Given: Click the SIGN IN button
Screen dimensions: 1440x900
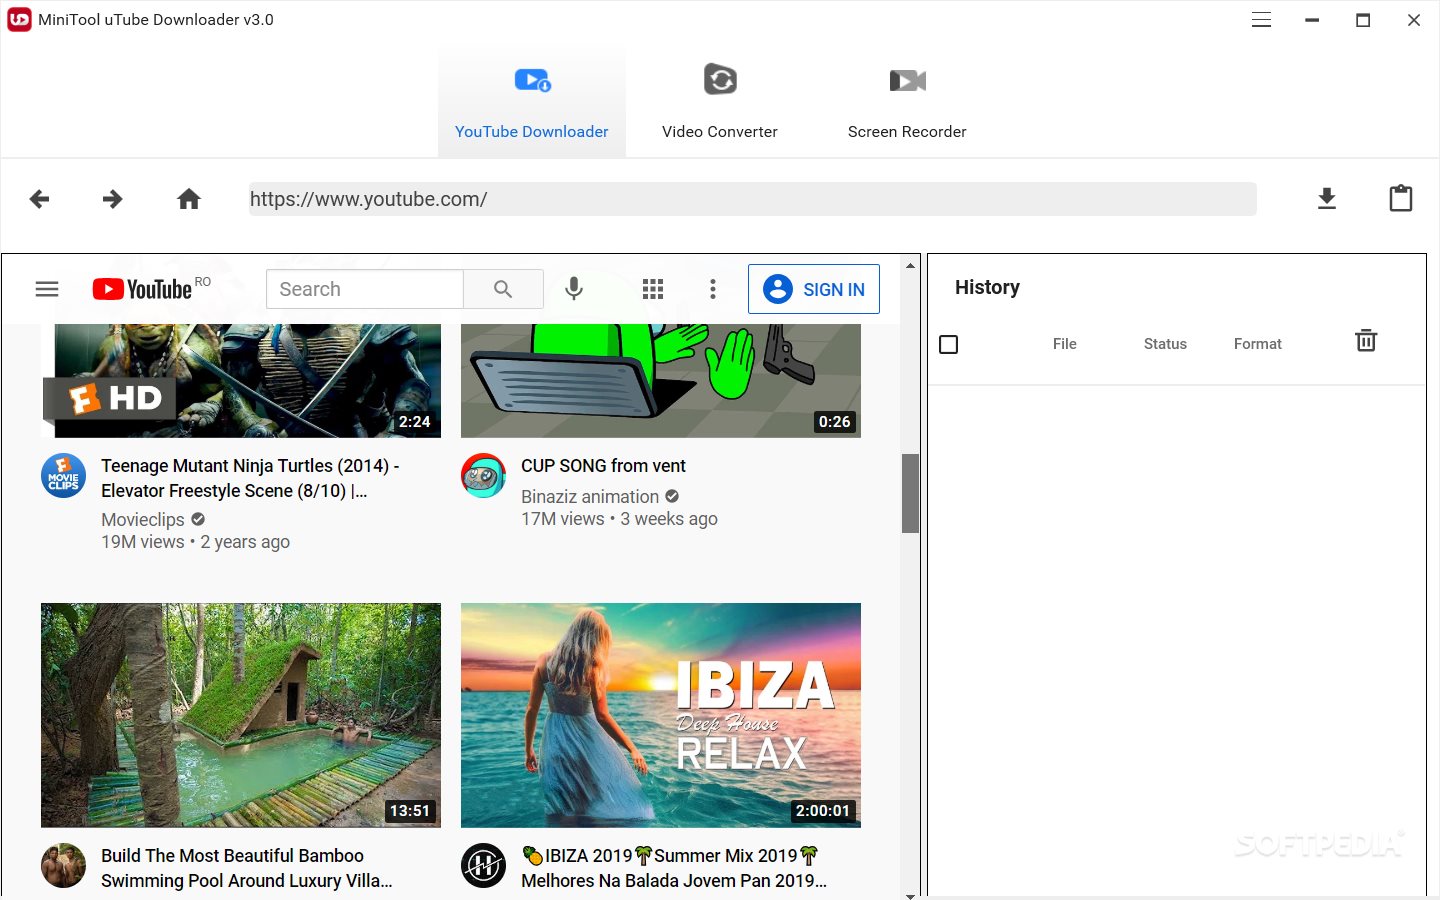Looking at the screenshot, I should [x=814, y=289].
